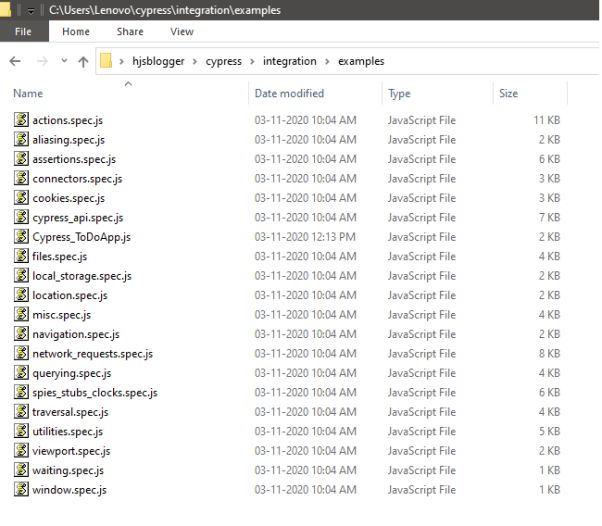Go back with the Back arrow
The image size is (602, 526).
15,62
